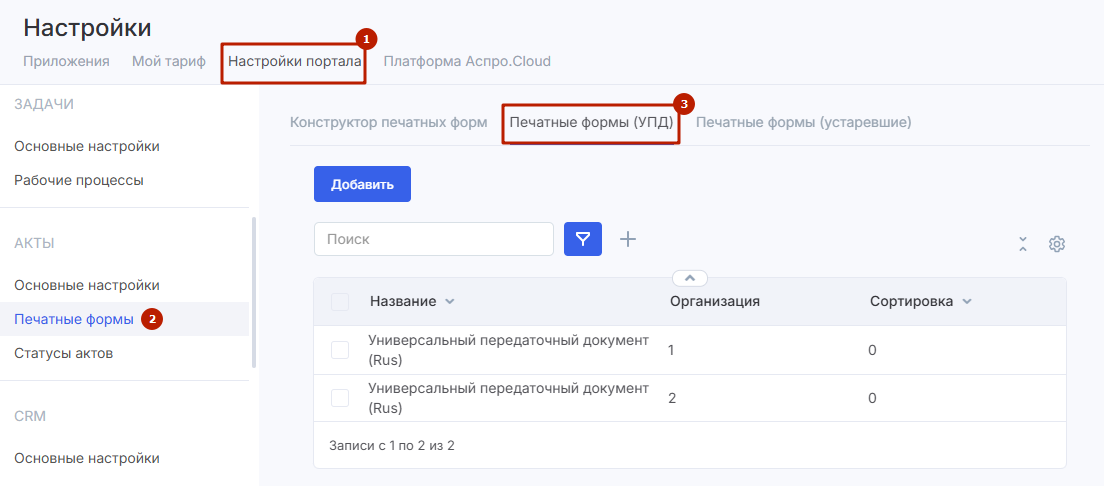Go to Мой тариф tab
This screenshot has height=486, width=1104.
[x=168, y=61]
